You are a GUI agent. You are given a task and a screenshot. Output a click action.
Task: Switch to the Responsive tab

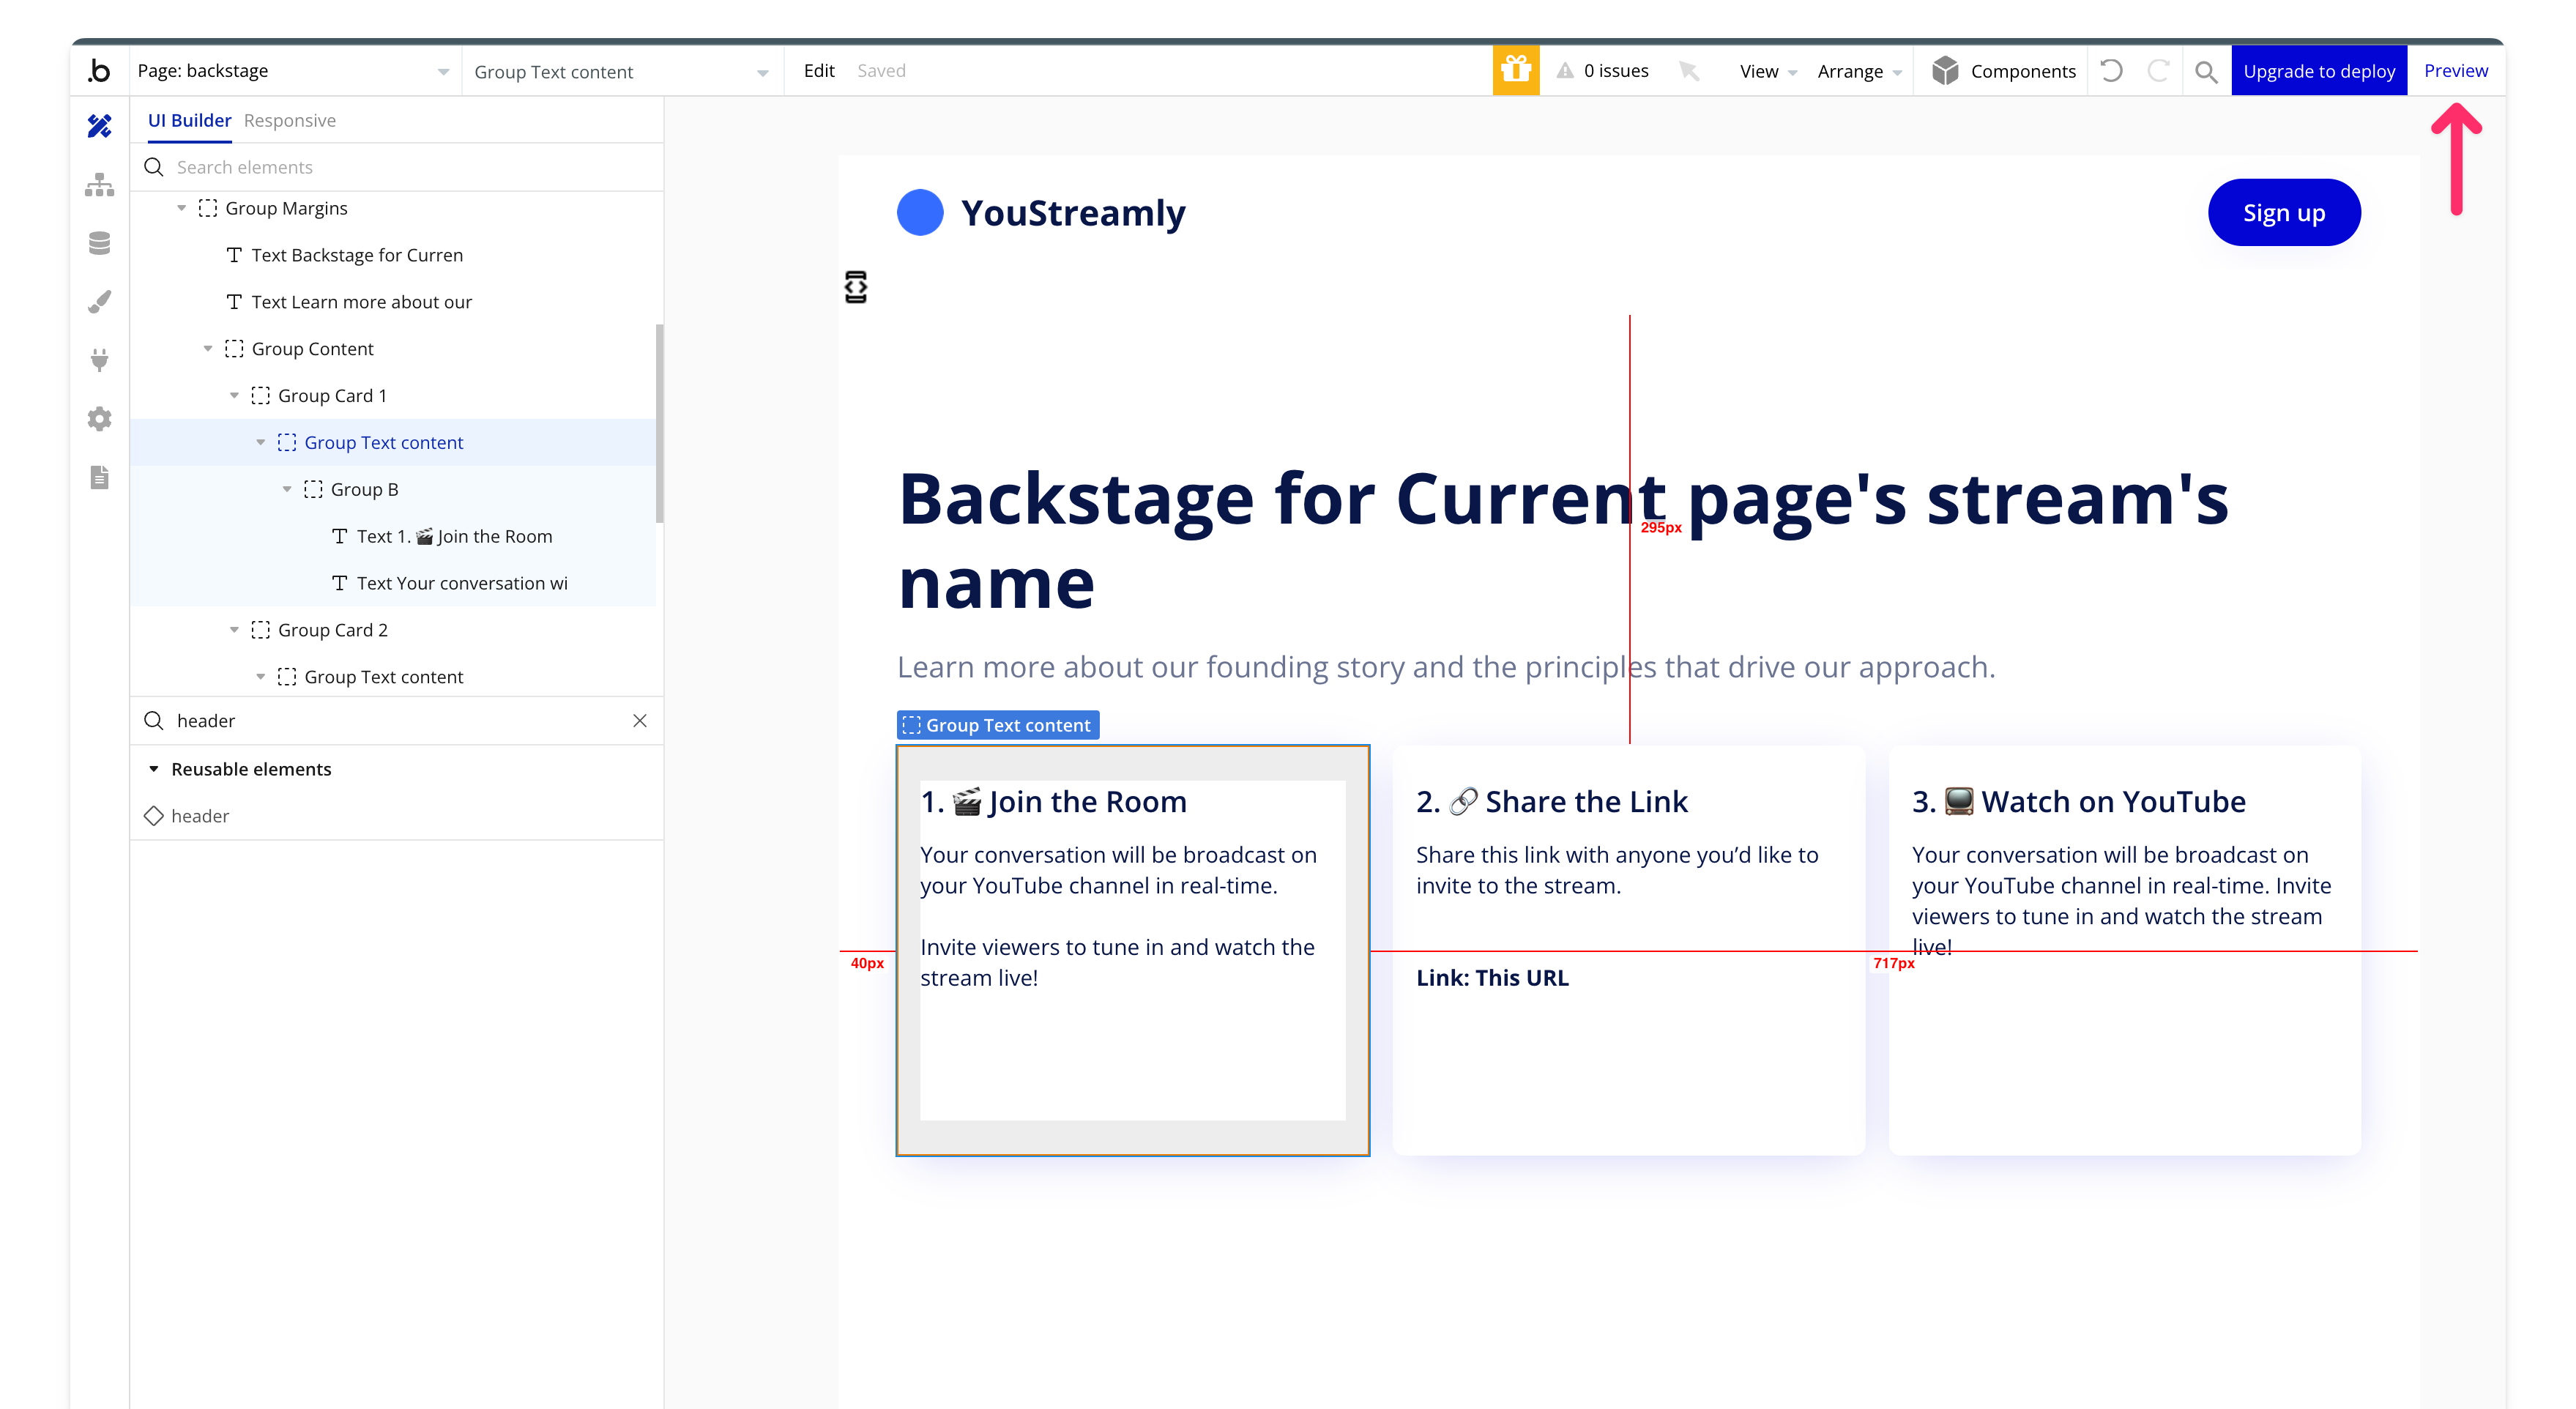tap(289, 120)
